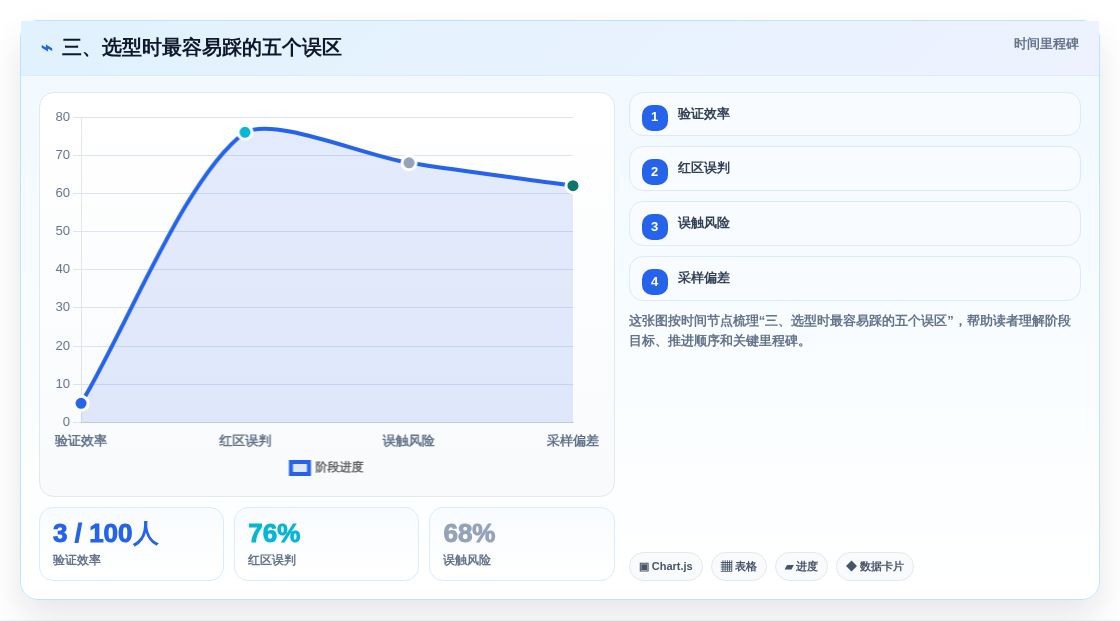Screen dimensions: 1120x621
Task: Select the 验证效率 data point on chart
Action: click(x=81, y=403)
